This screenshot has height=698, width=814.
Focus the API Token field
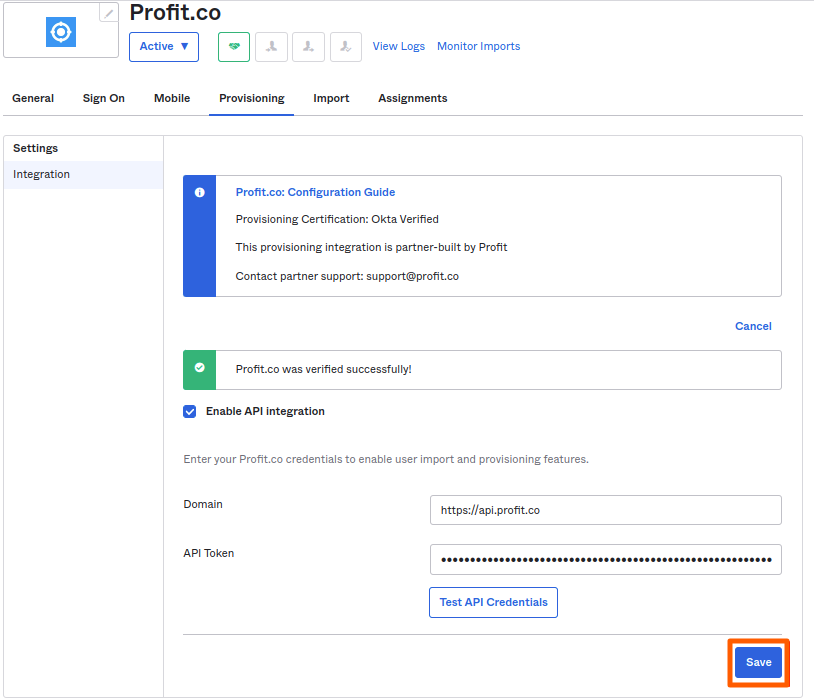pos(605,560)
